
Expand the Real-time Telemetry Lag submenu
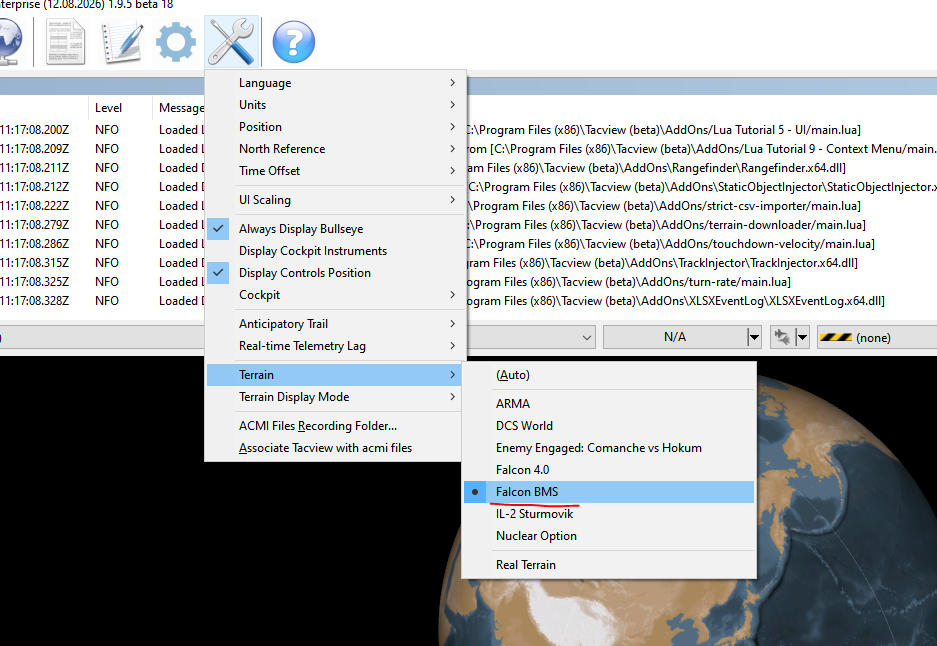(335, 346)
